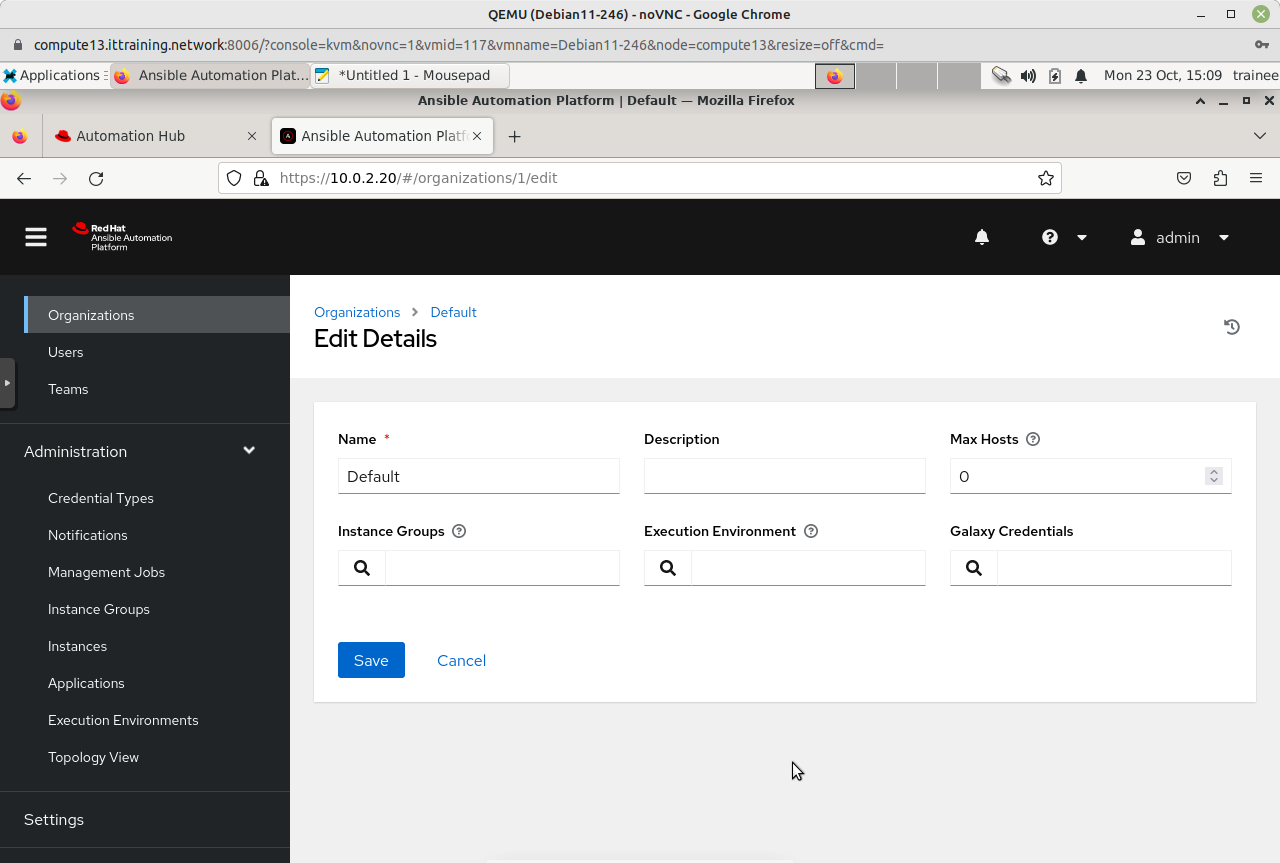
Task: Click the Execution Environment text field
Action: [809, 568]
